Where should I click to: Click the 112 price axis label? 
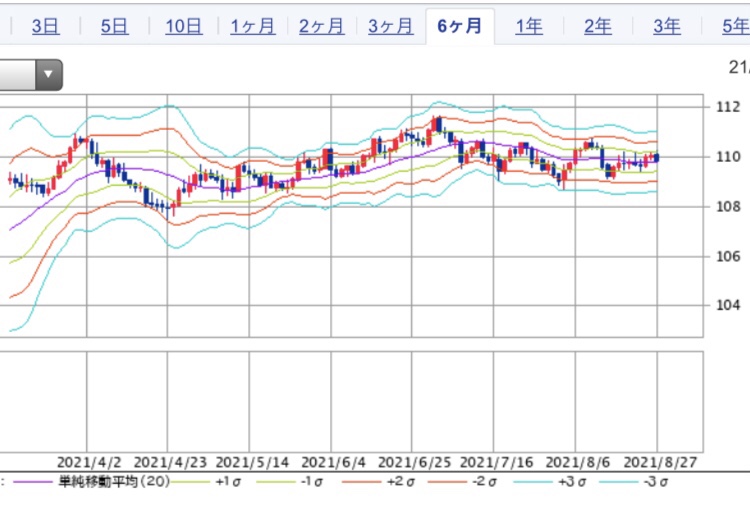[728, 107]
